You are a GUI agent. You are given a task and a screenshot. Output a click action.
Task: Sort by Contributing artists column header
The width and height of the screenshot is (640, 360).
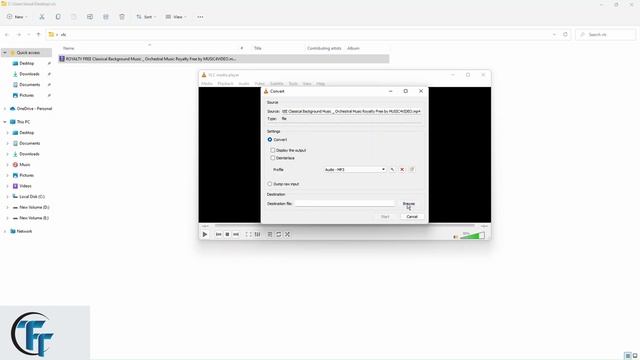[324, 48]
